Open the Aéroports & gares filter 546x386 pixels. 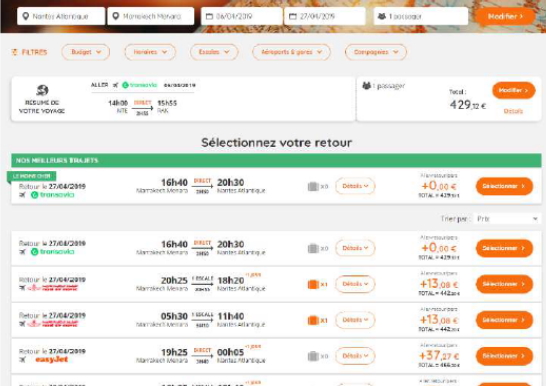[x=291, y=52]
